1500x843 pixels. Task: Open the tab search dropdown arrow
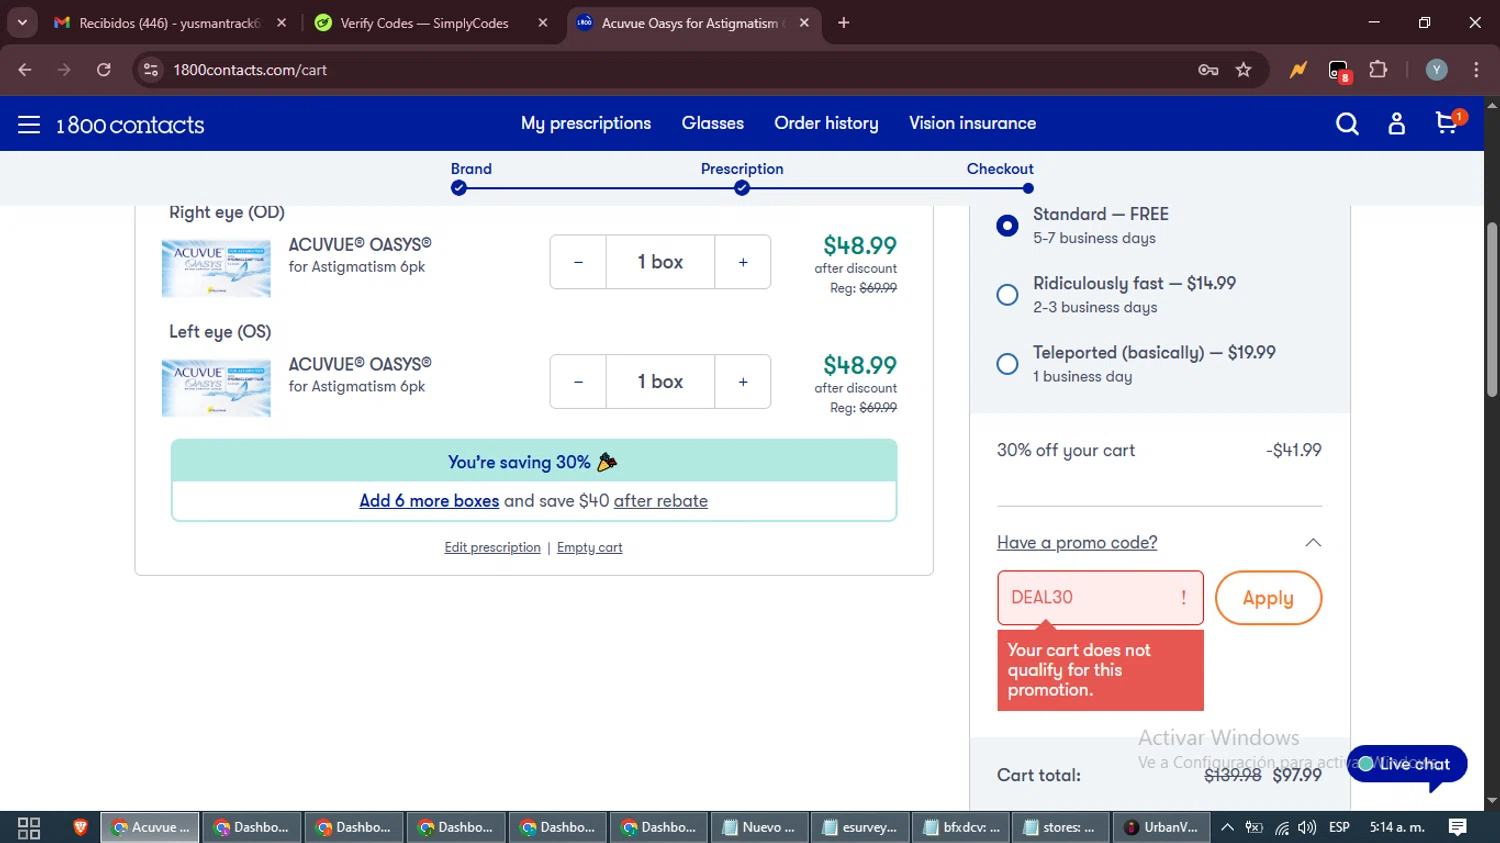pyautogui.click(x=21, y=22)
